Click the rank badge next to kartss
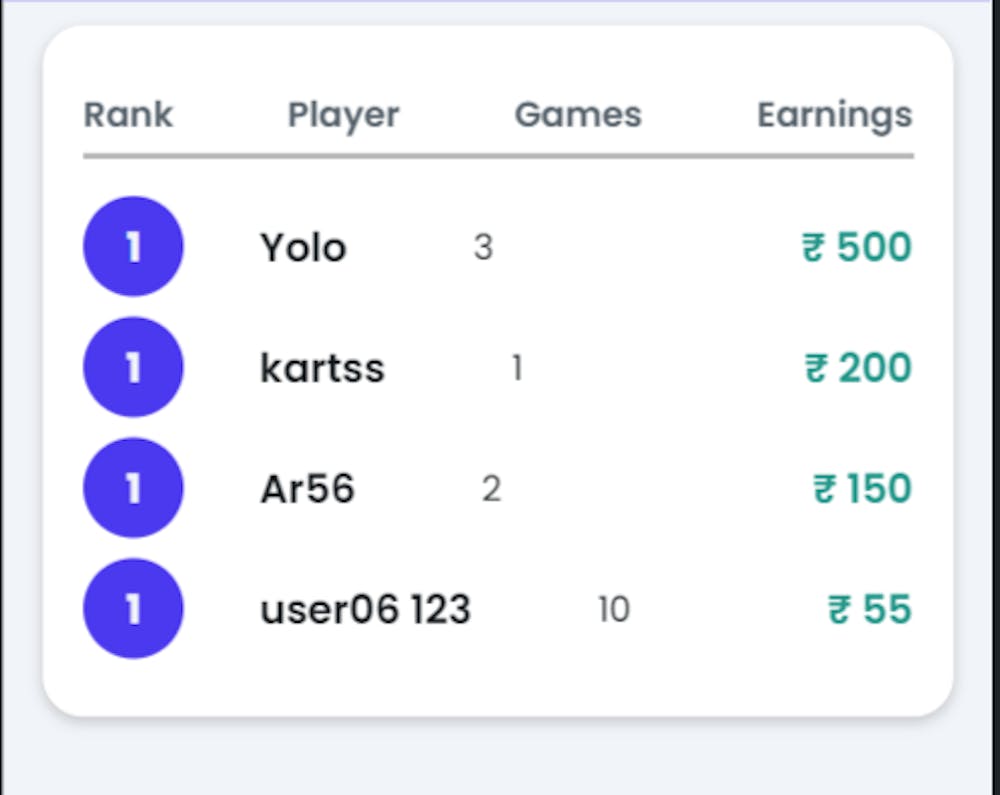Screen dimensions: 1000x795 [133, 367]
